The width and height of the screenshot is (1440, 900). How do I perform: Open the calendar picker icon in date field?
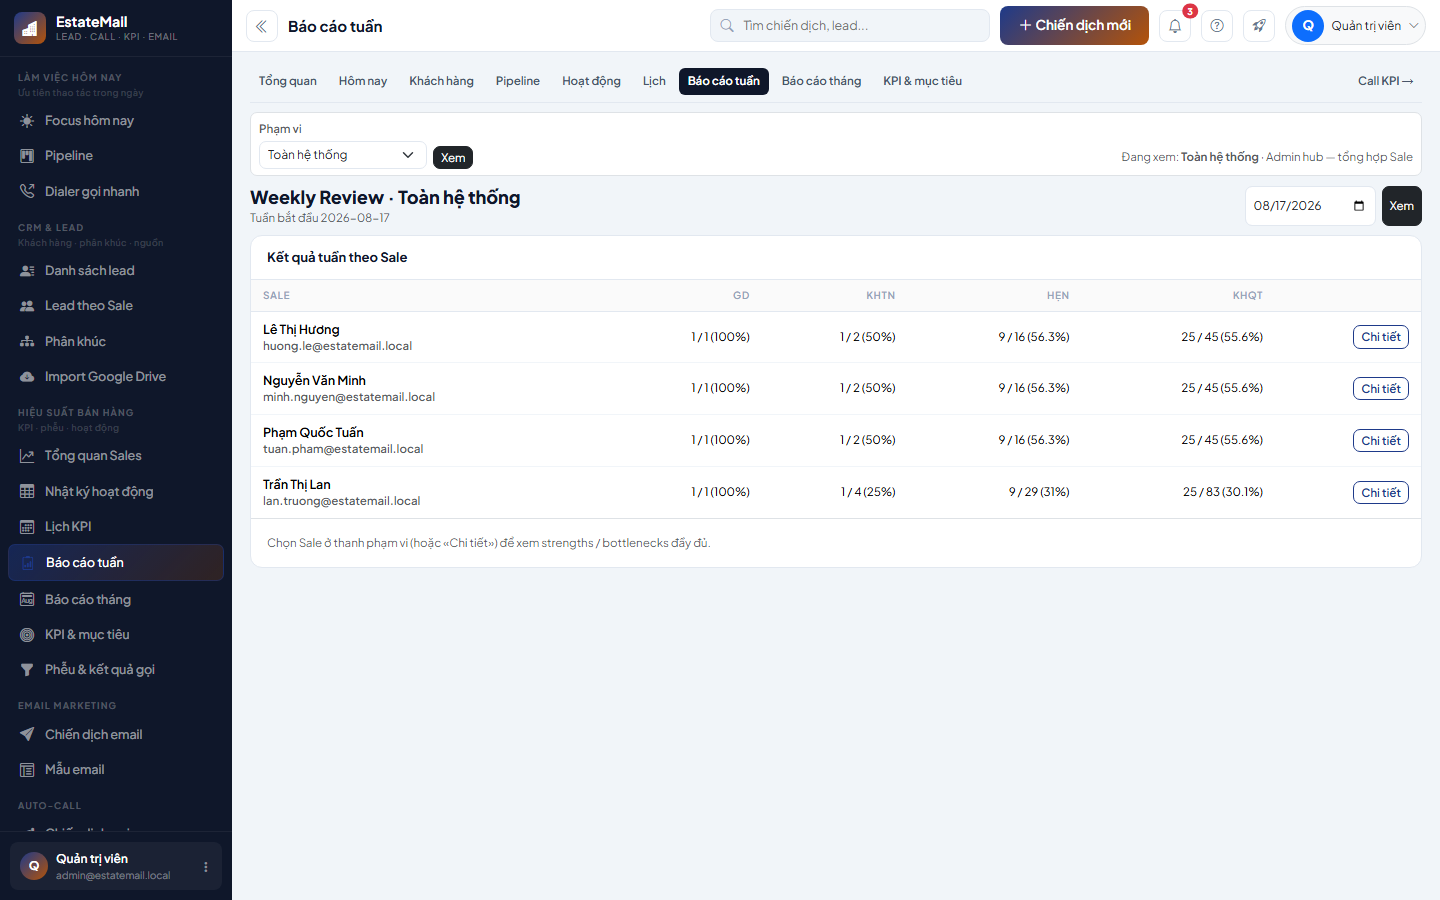pos(1359,206)
